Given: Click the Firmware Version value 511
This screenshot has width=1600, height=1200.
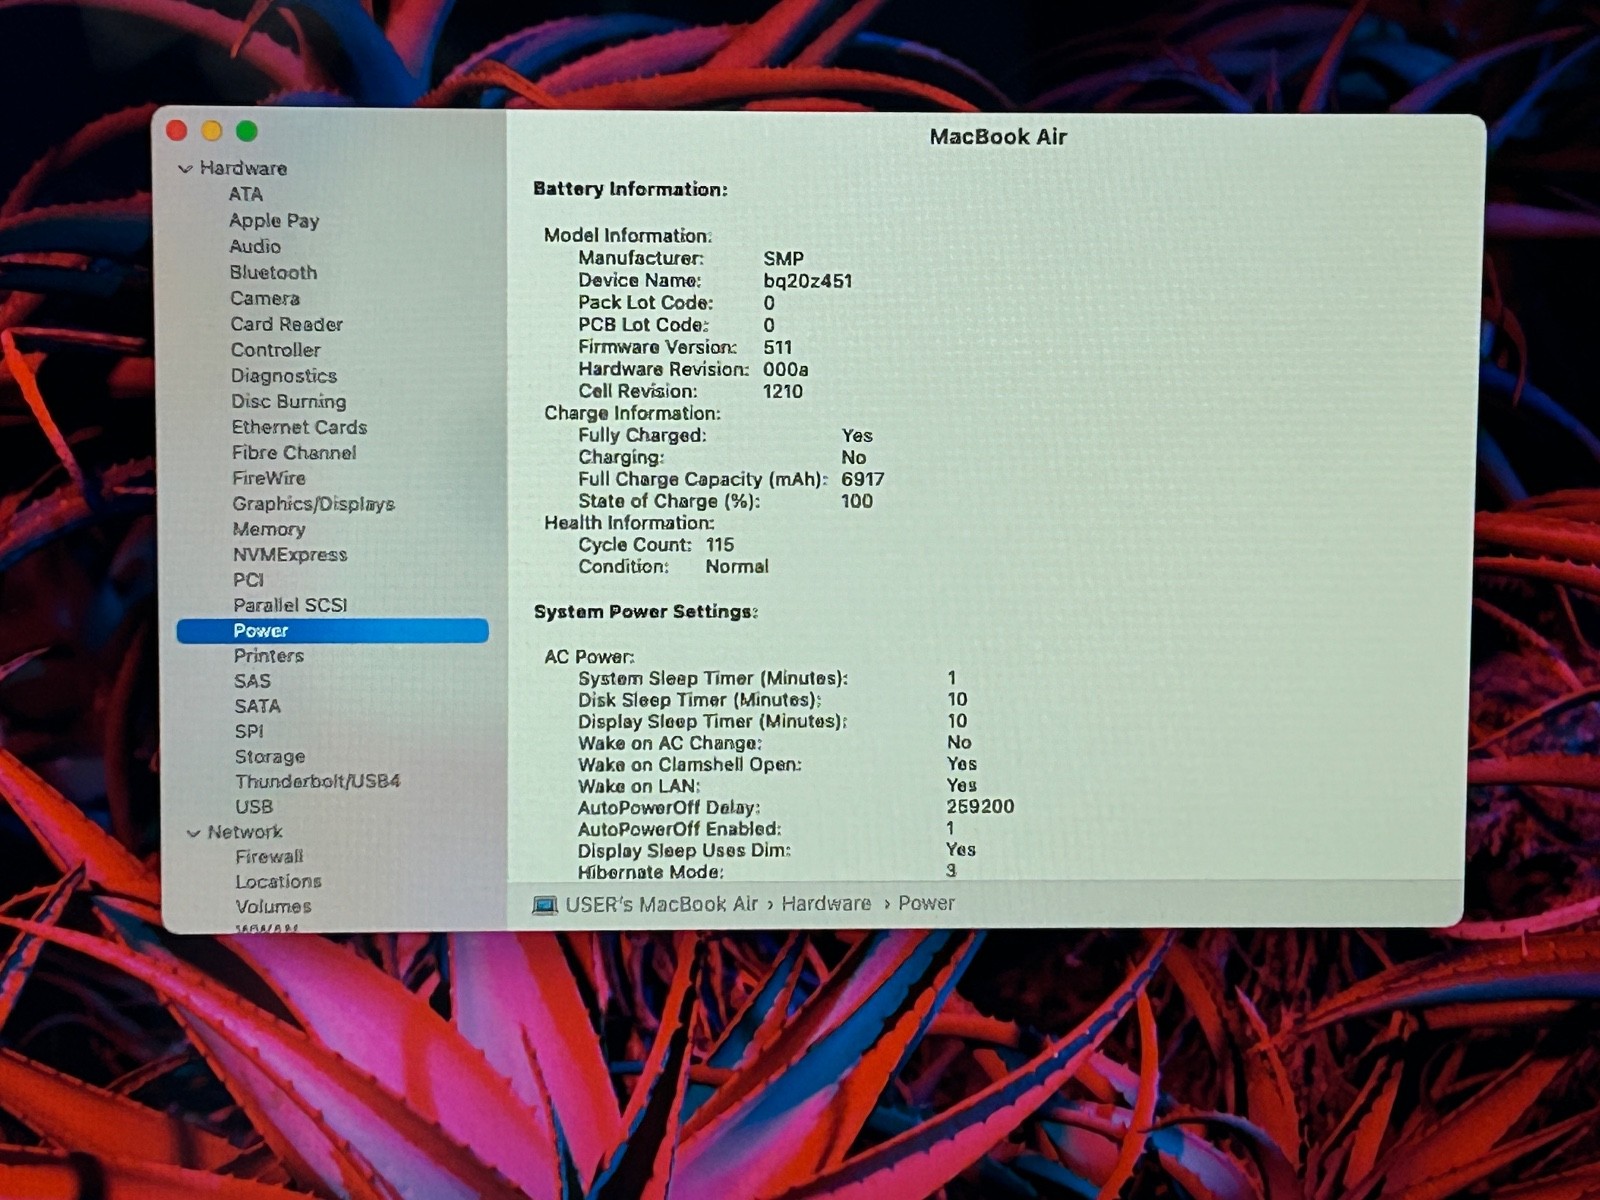Looking at the screenshot, I should [x=778, y=347].
